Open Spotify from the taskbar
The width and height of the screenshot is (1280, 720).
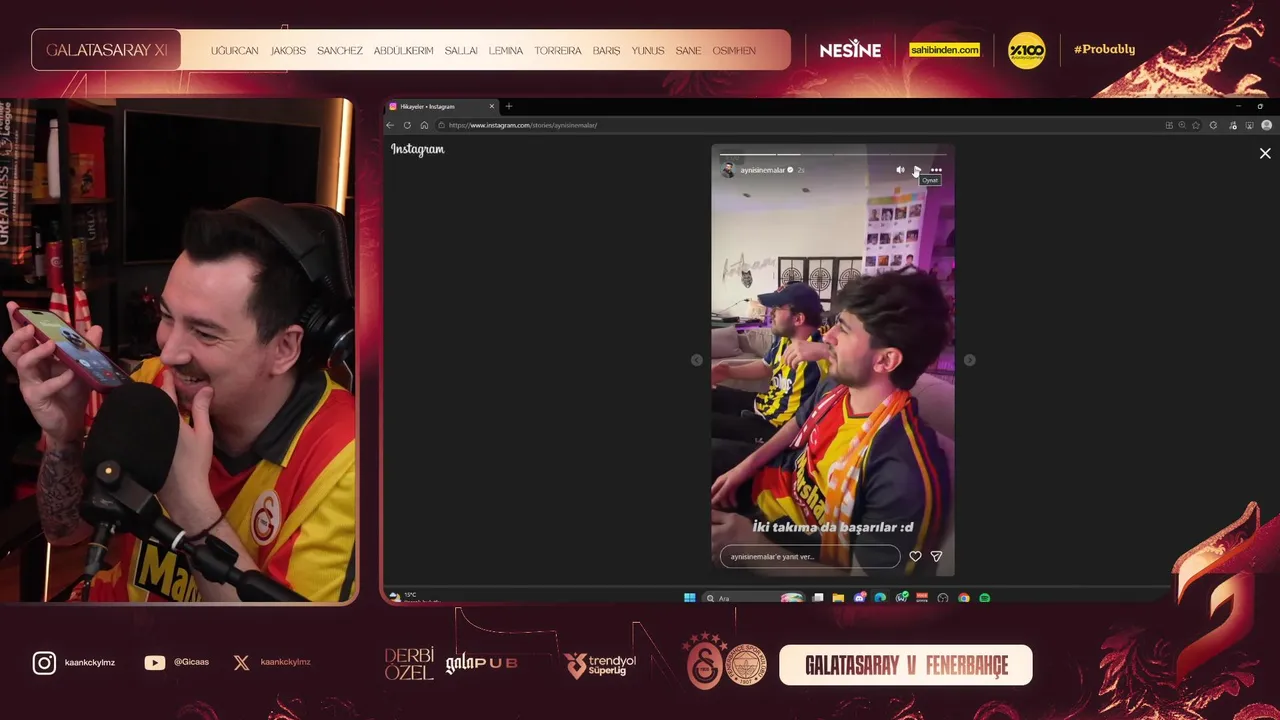985,597
